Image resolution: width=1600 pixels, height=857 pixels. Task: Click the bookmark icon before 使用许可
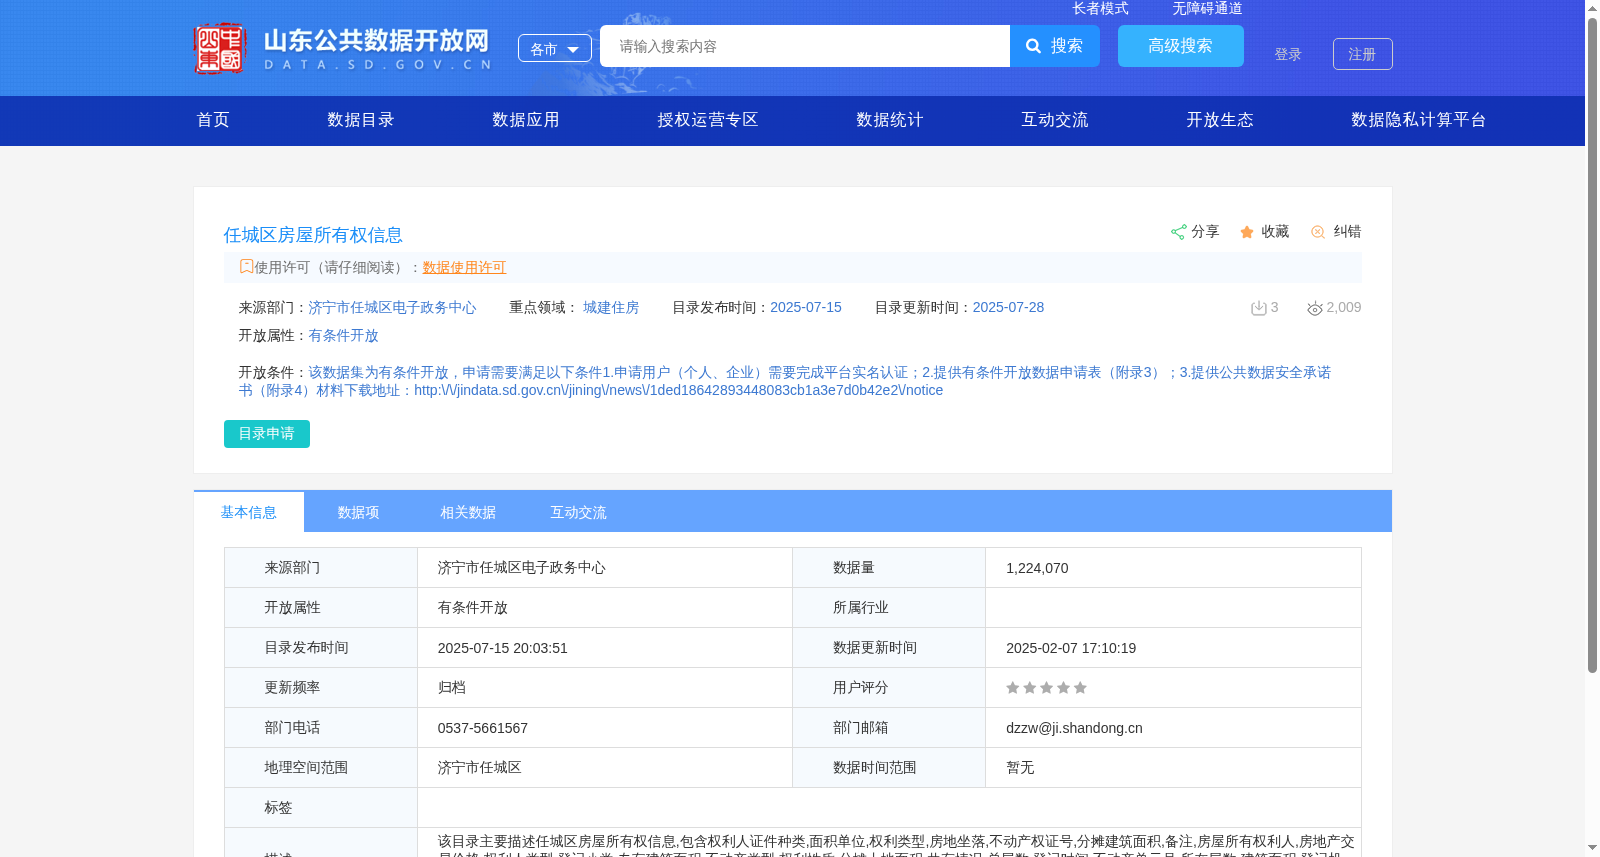click(x=246, y=266)
